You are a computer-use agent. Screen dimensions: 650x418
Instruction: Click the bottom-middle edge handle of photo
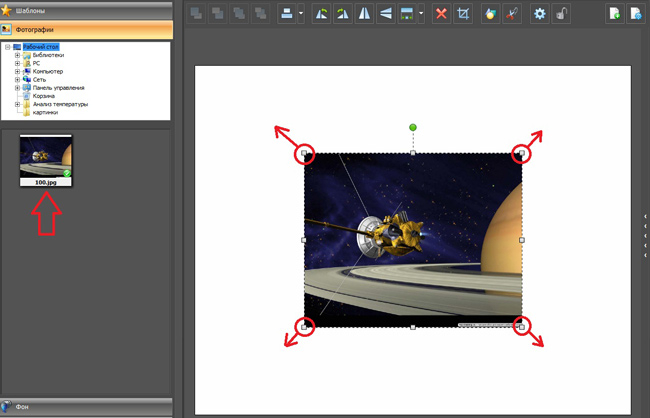click(413, 327)
